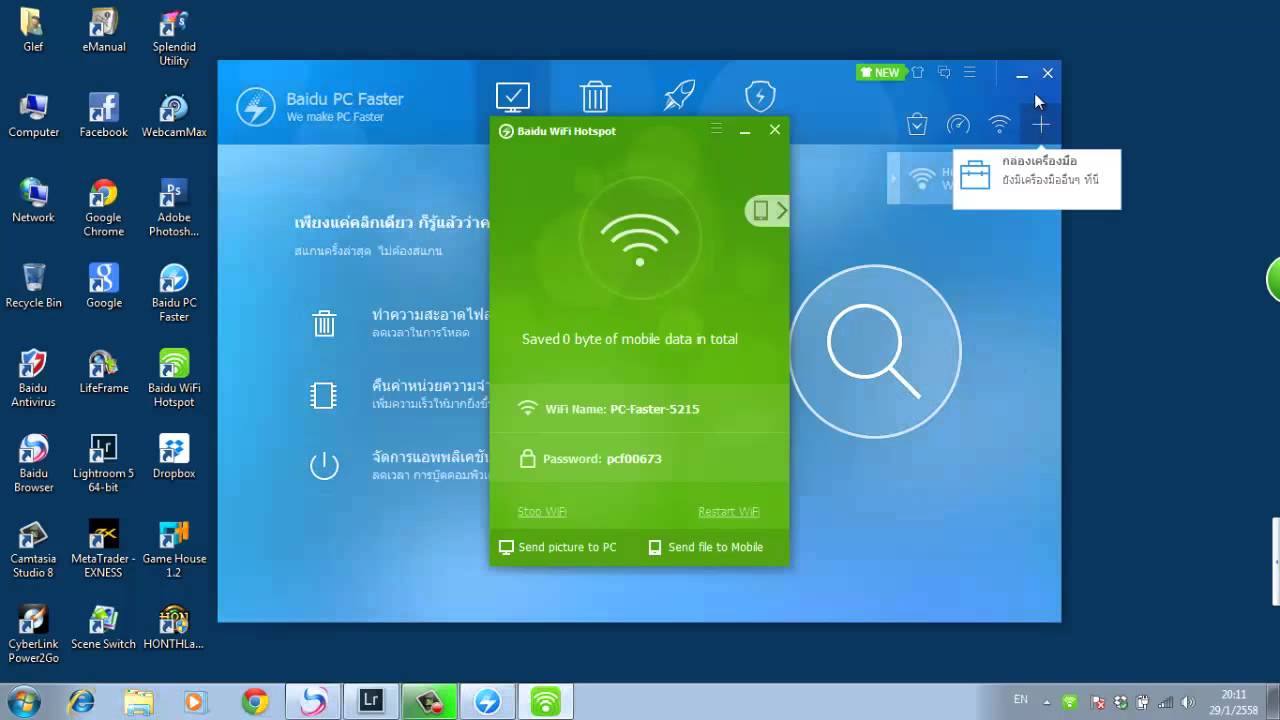Image resolution: width=1280 pixels, height=720 pixels.
Task: Click Internet Explorer in the taskbar
Action: (x=83, y=702)
